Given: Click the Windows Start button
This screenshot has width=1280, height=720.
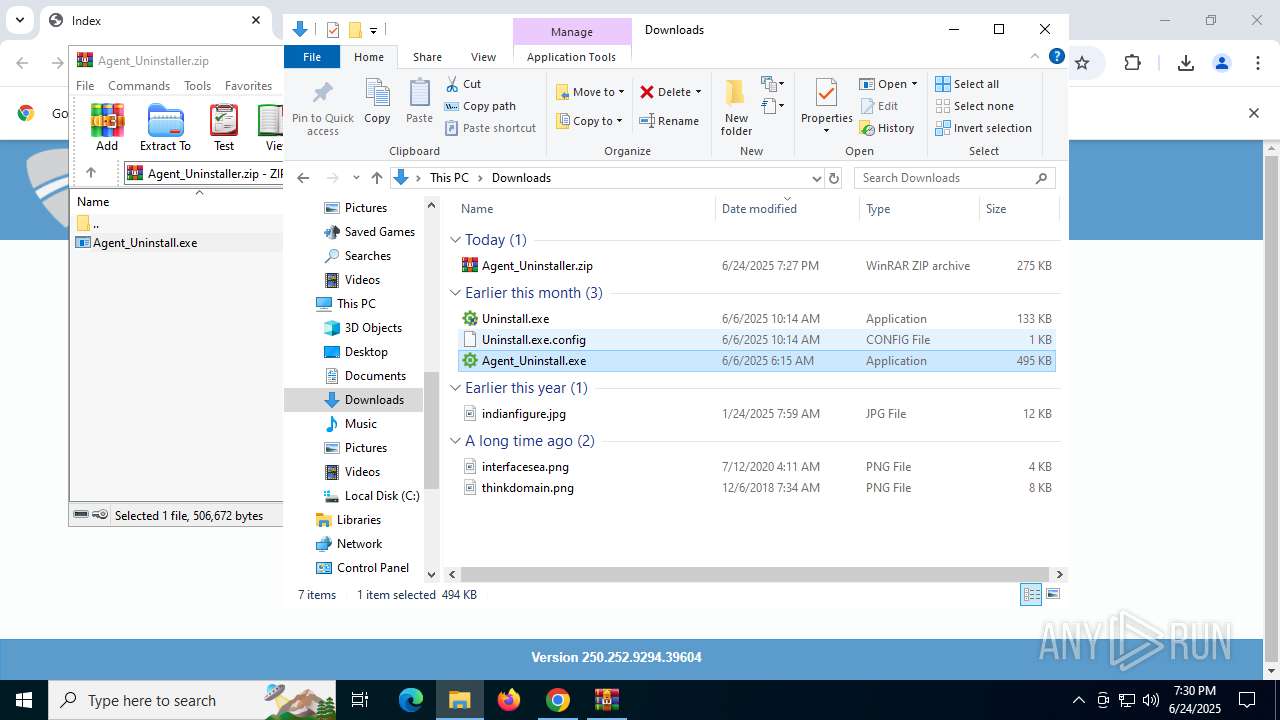Looking at the screenshot, I should pos(24,700).
